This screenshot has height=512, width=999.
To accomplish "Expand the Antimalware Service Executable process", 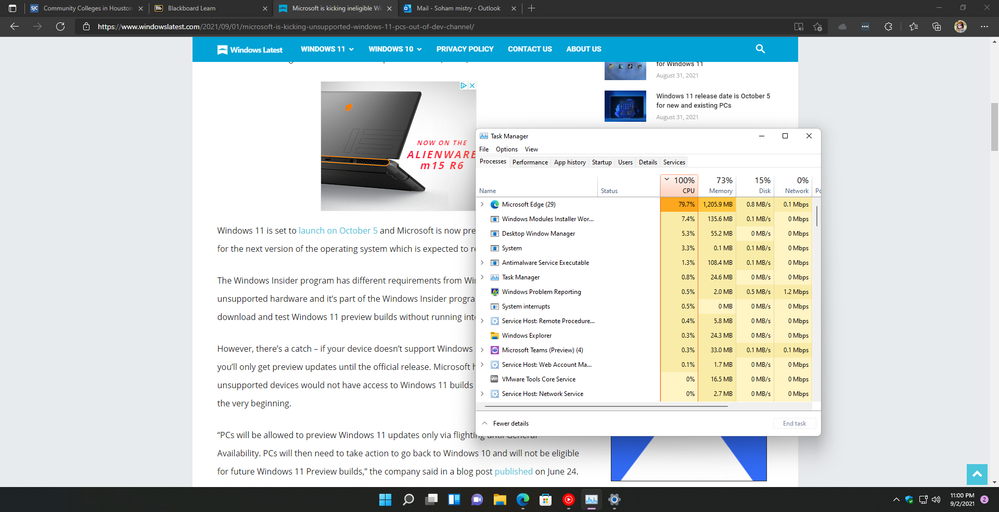I will tap(482, 262).
